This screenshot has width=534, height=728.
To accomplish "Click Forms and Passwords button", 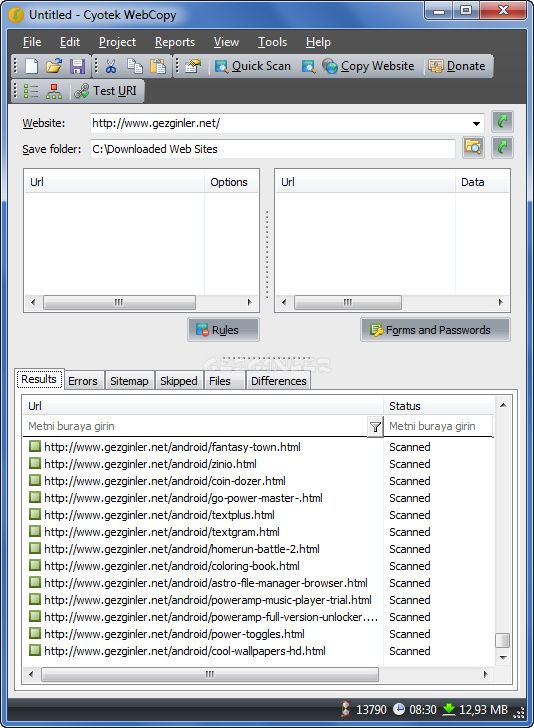I will [x=435, y=330].
